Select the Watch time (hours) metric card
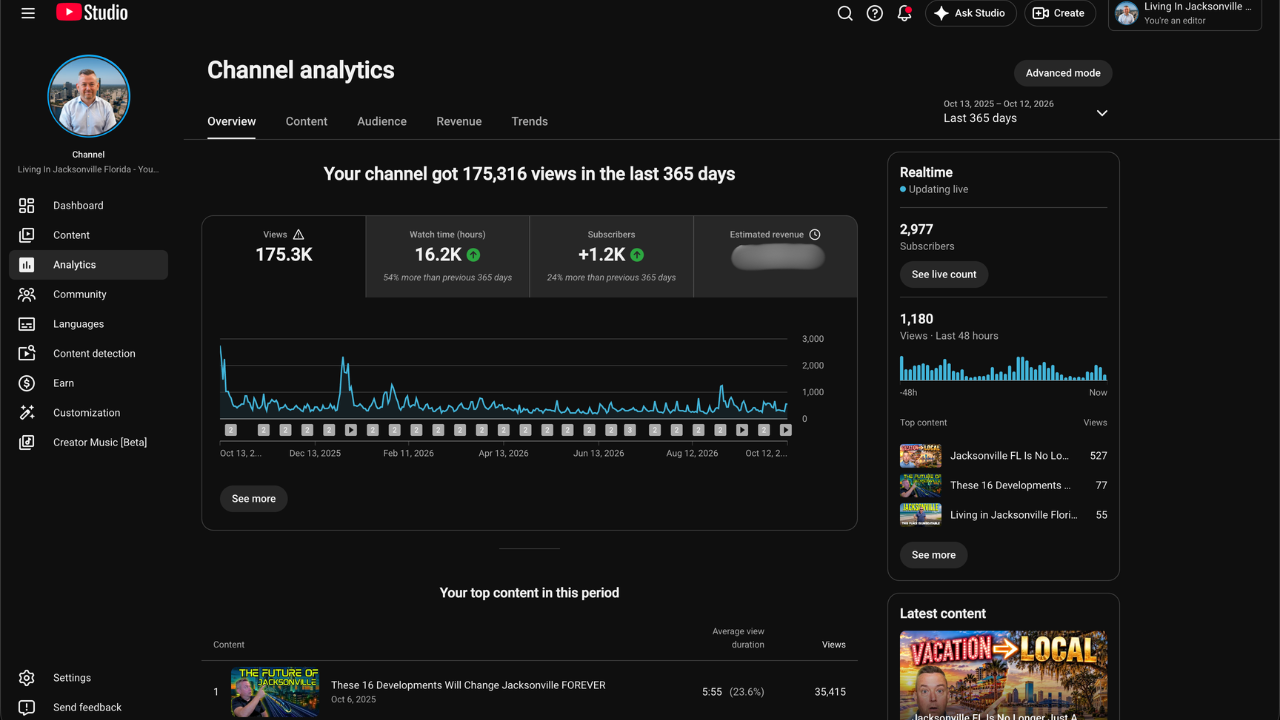The height and width of the screenshot is (720, 1280). (x=447, y=257)
